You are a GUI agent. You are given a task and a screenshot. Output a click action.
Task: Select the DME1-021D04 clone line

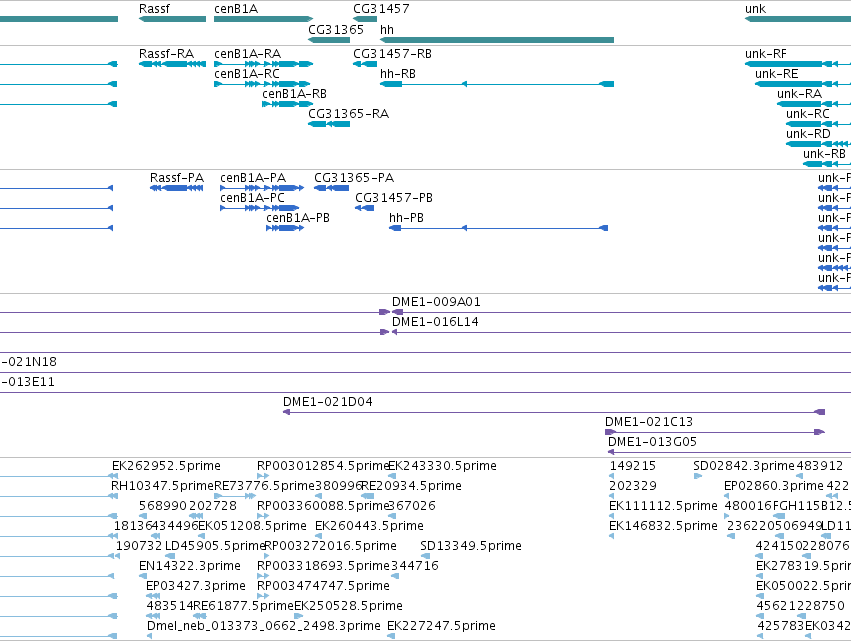554,412
